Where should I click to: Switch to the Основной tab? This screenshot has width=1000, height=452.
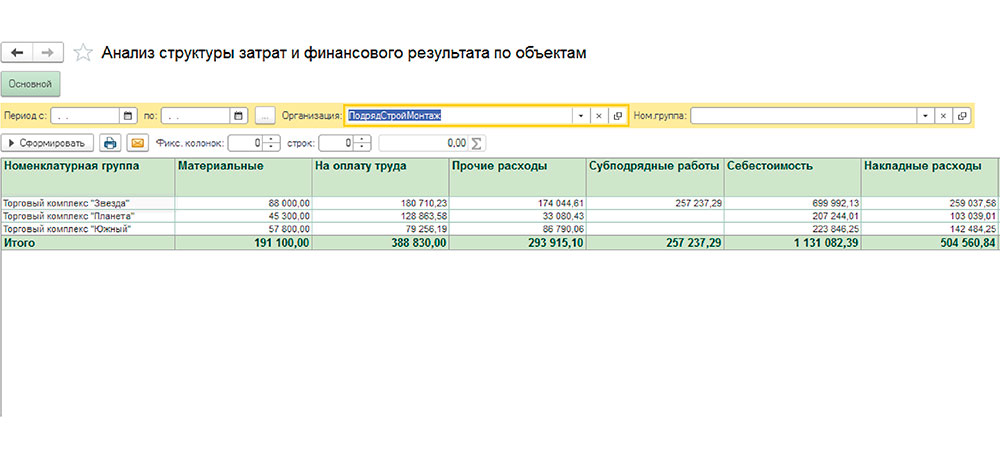pyautogui.click(x=31, y=84)
